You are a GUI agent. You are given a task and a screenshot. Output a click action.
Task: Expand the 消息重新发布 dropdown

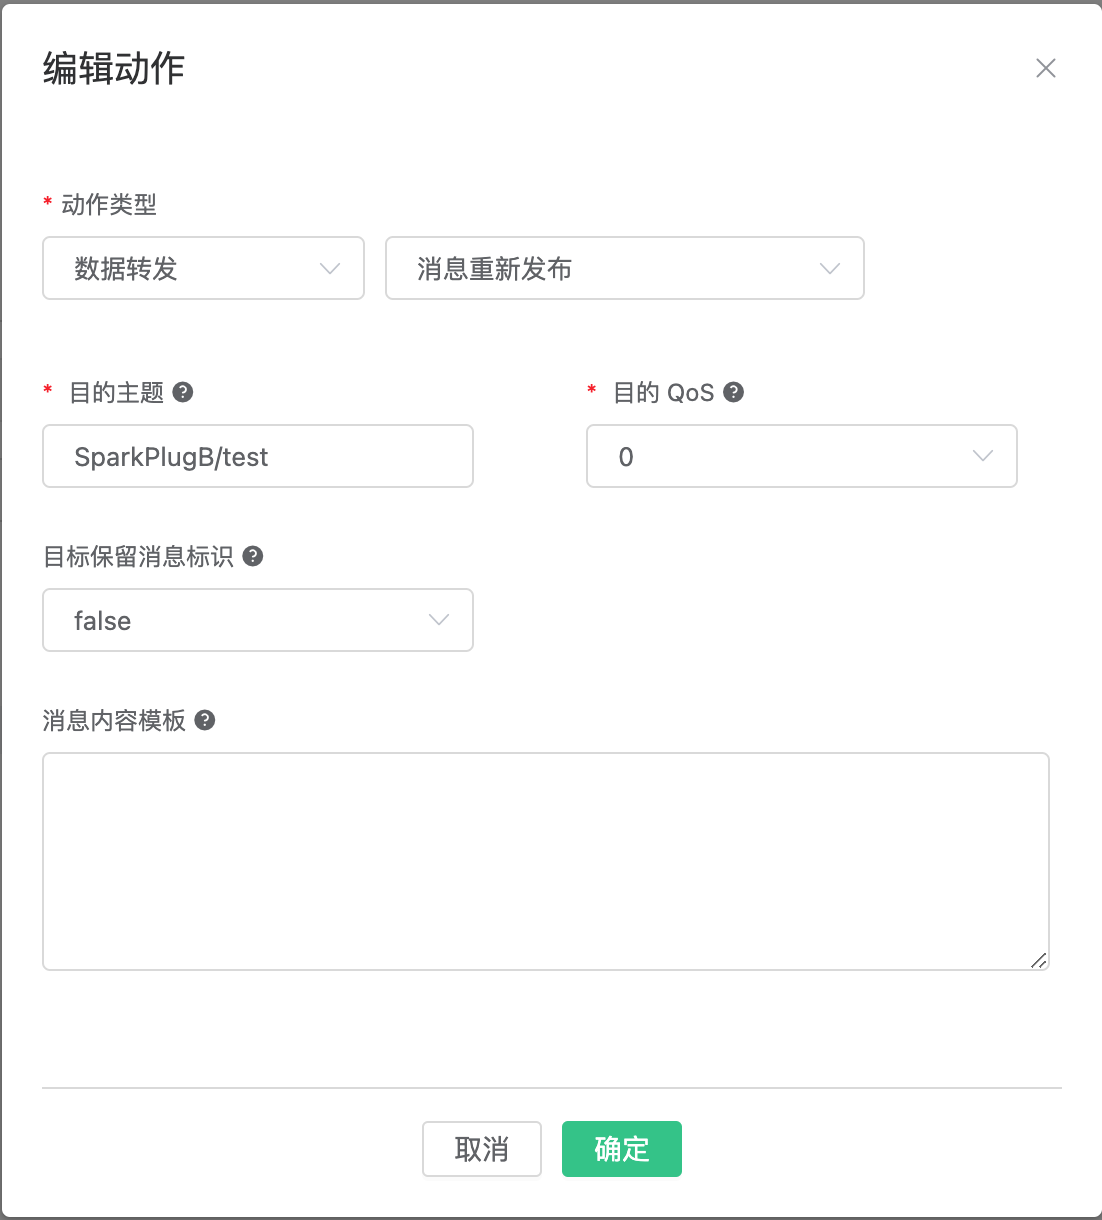tap(624, 268)
